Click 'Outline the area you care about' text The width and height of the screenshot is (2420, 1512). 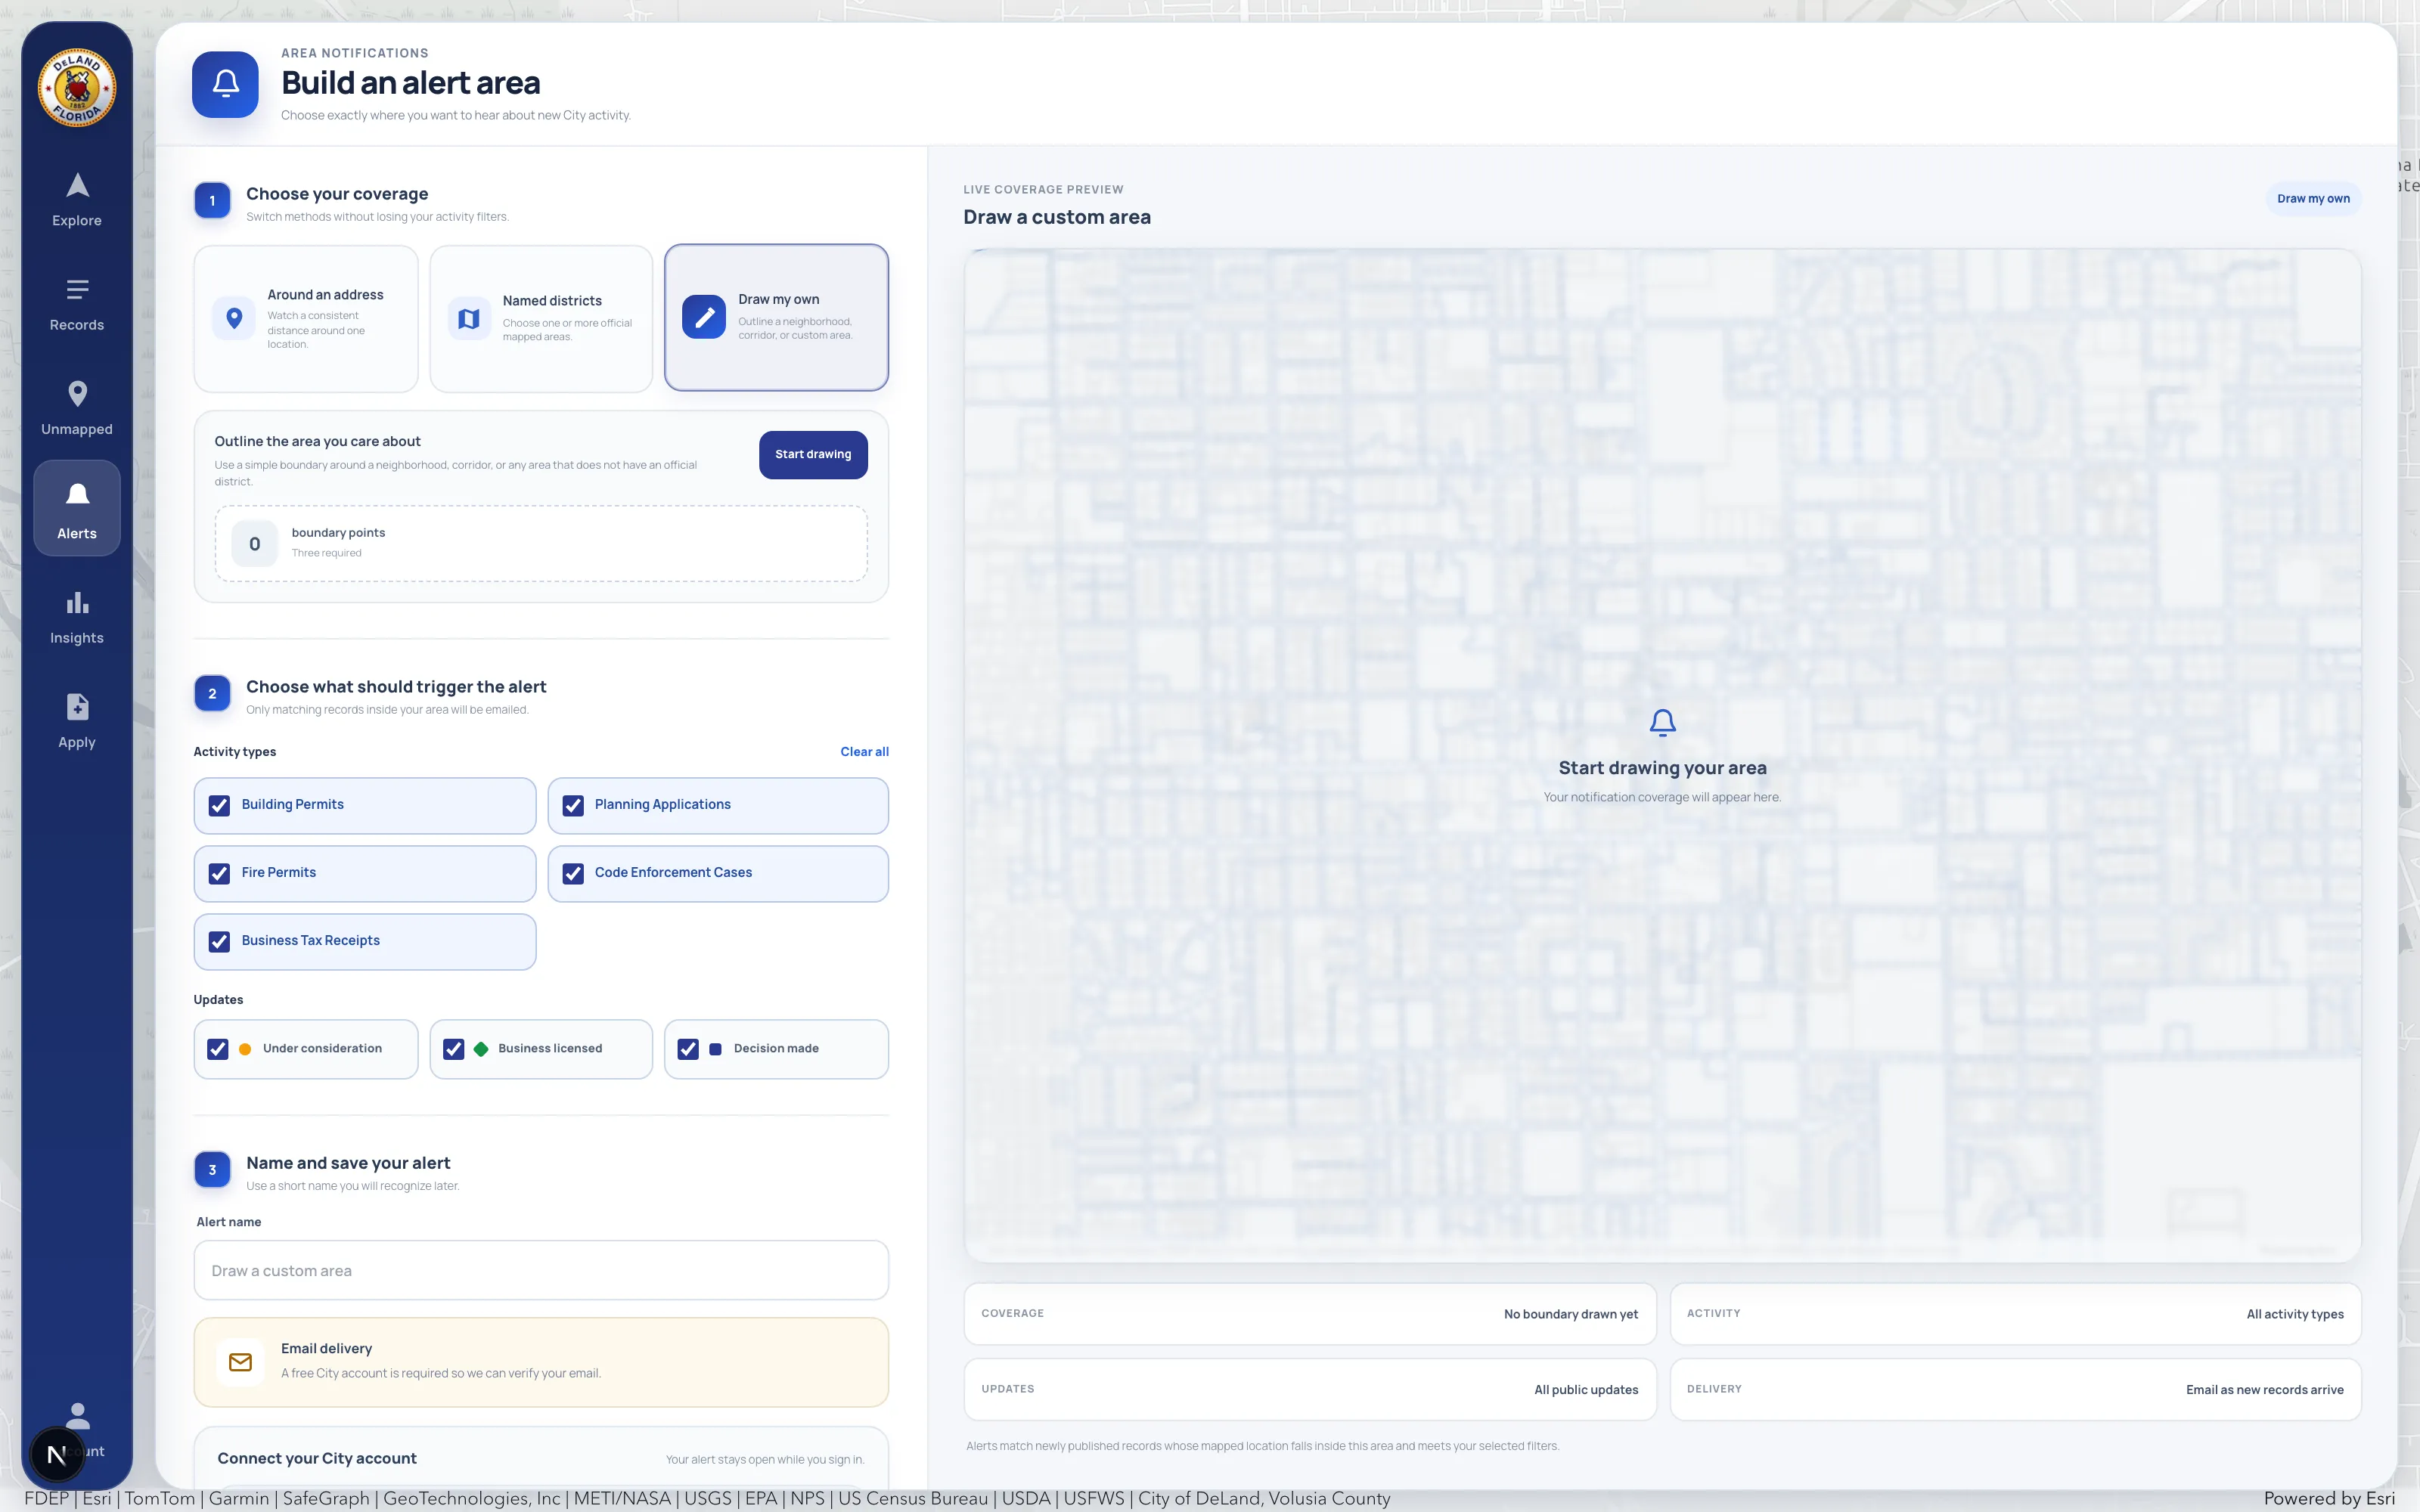click(x=317, y=442)
